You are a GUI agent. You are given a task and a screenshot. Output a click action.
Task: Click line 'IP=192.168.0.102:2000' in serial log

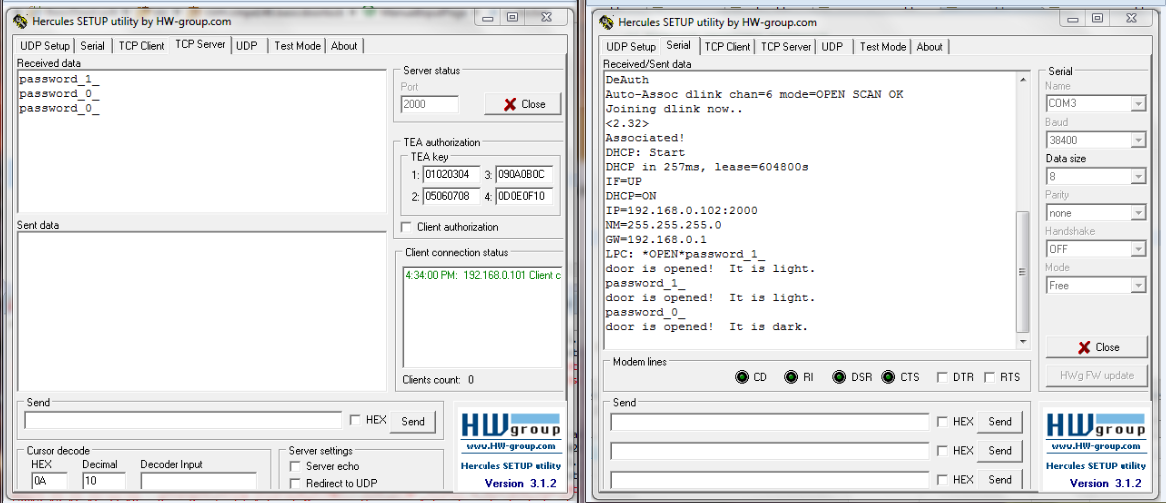pyautogui.click(x=681, y=211)
